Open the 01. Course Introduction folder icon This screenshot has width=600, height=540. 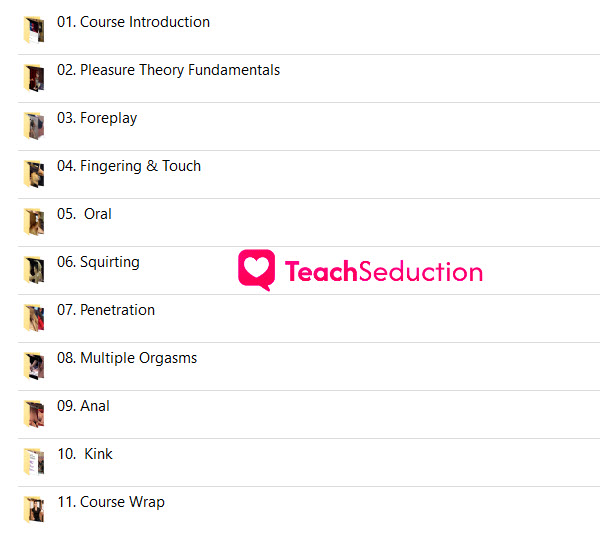(34, 30)
